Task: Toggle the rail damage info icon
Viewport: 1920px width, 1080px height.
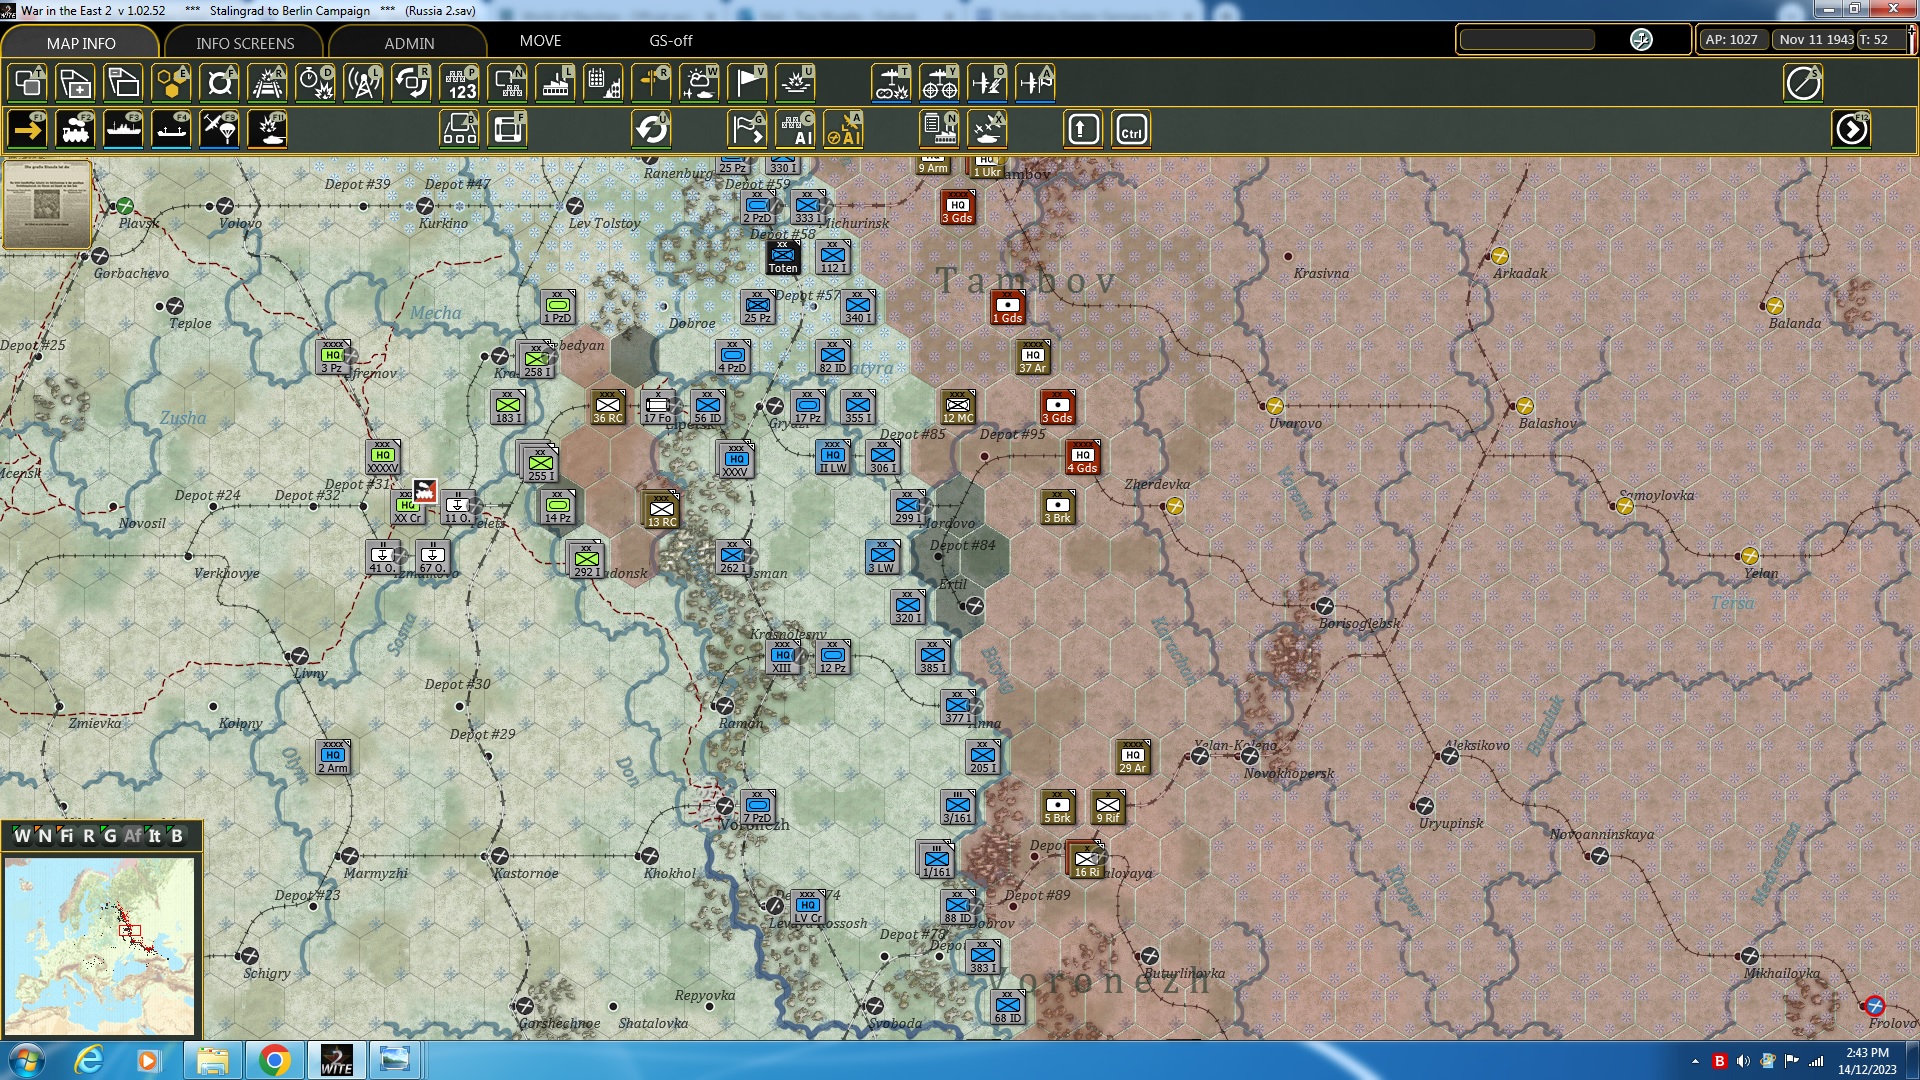Action: click(x=267, y=83)
